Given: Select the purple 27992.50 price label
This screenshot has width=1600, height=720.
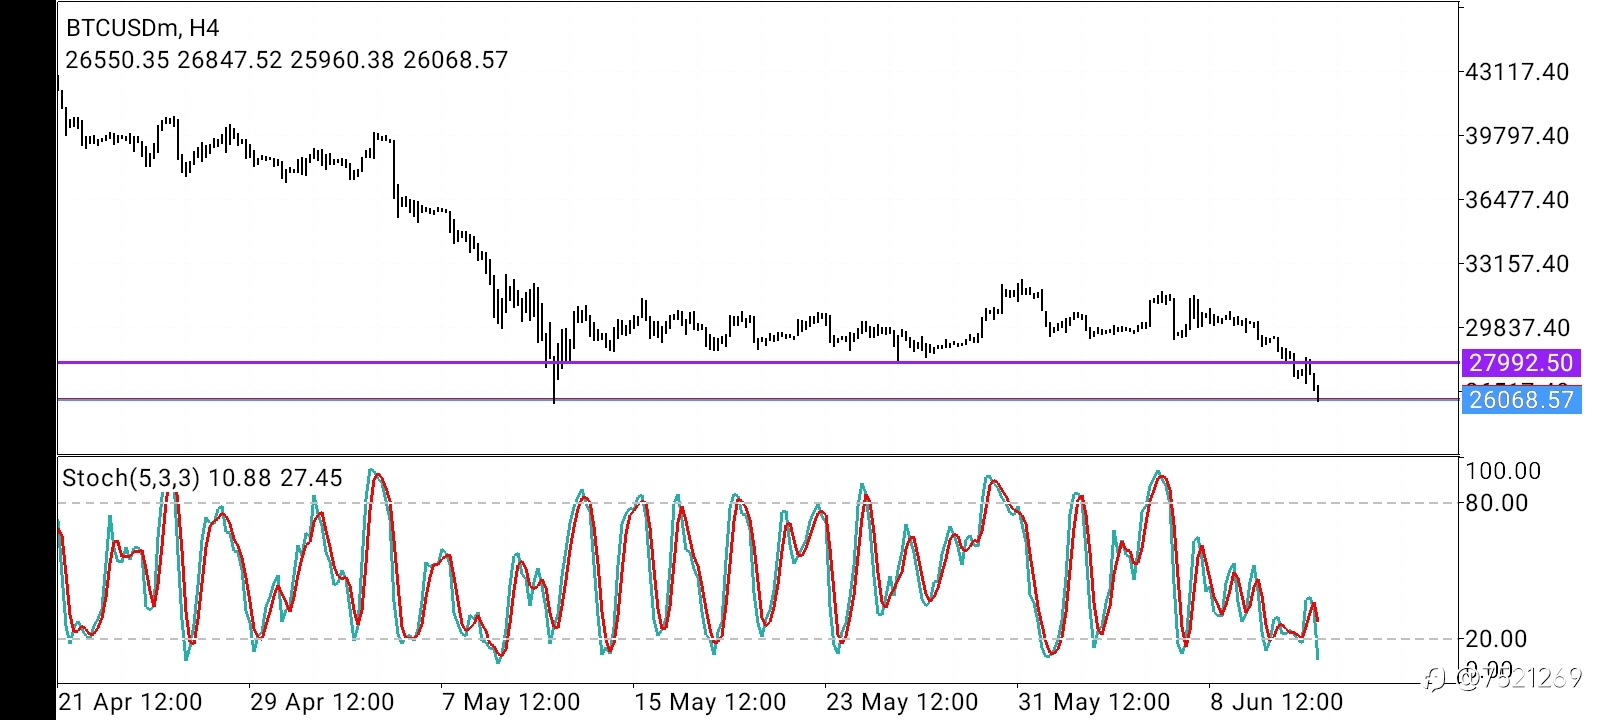Looking at the screenshot, I should 1521,363.
